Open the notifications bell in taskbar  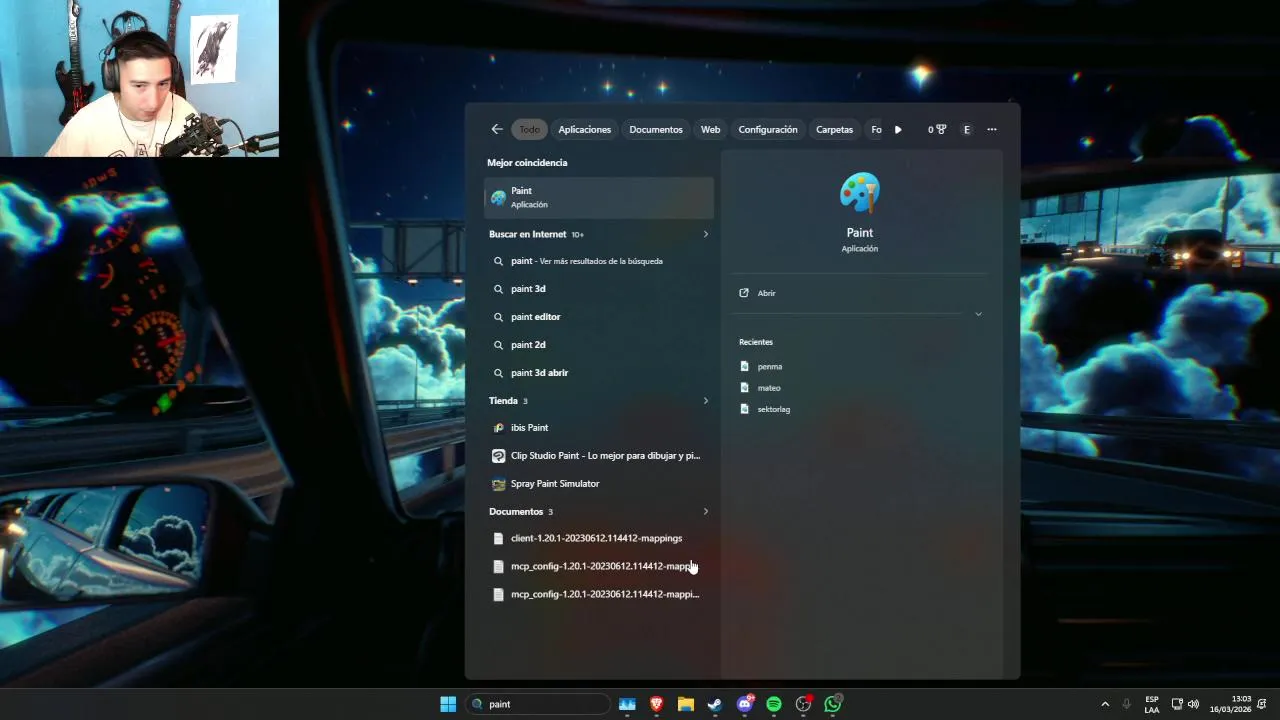[1263, 704]
